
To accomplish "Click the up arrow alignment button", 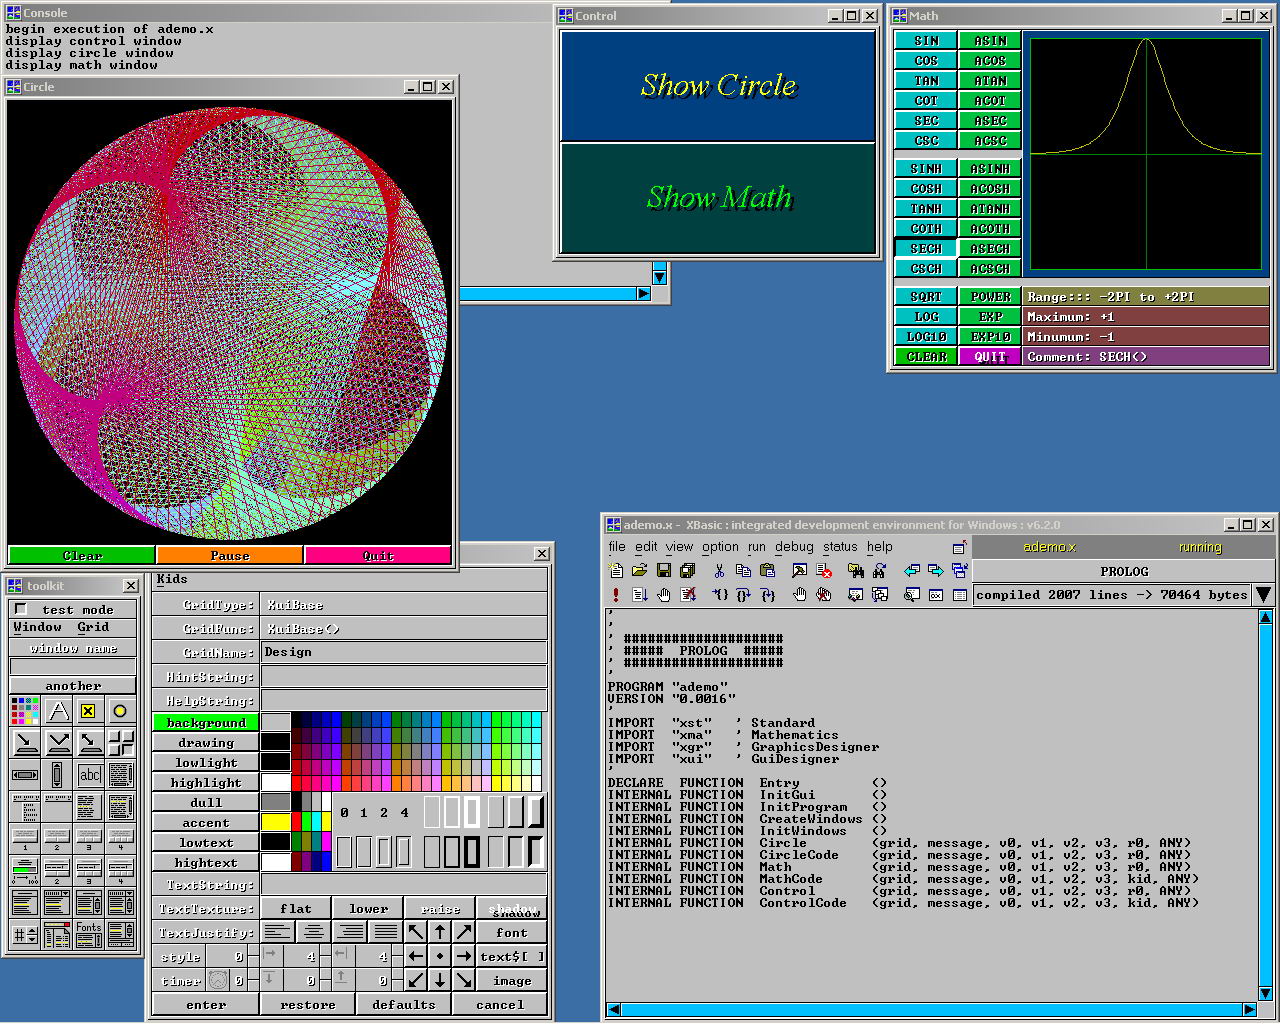I will click(x=440, y=932).
